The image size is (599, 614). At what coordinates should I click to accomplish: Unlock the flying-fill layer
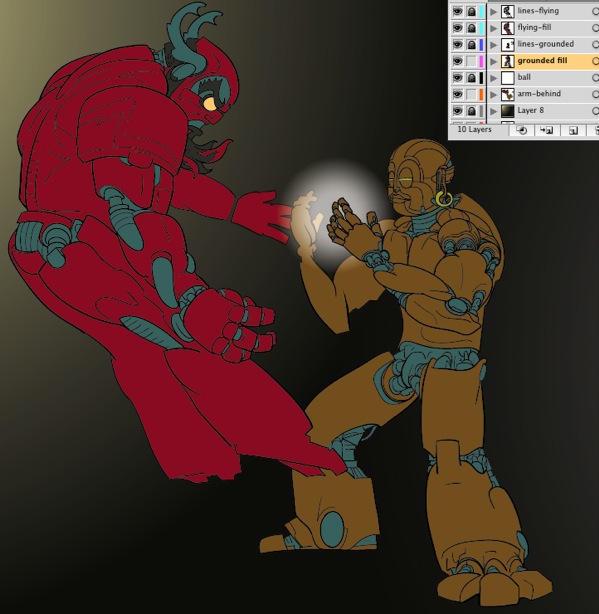click(471, 28)
